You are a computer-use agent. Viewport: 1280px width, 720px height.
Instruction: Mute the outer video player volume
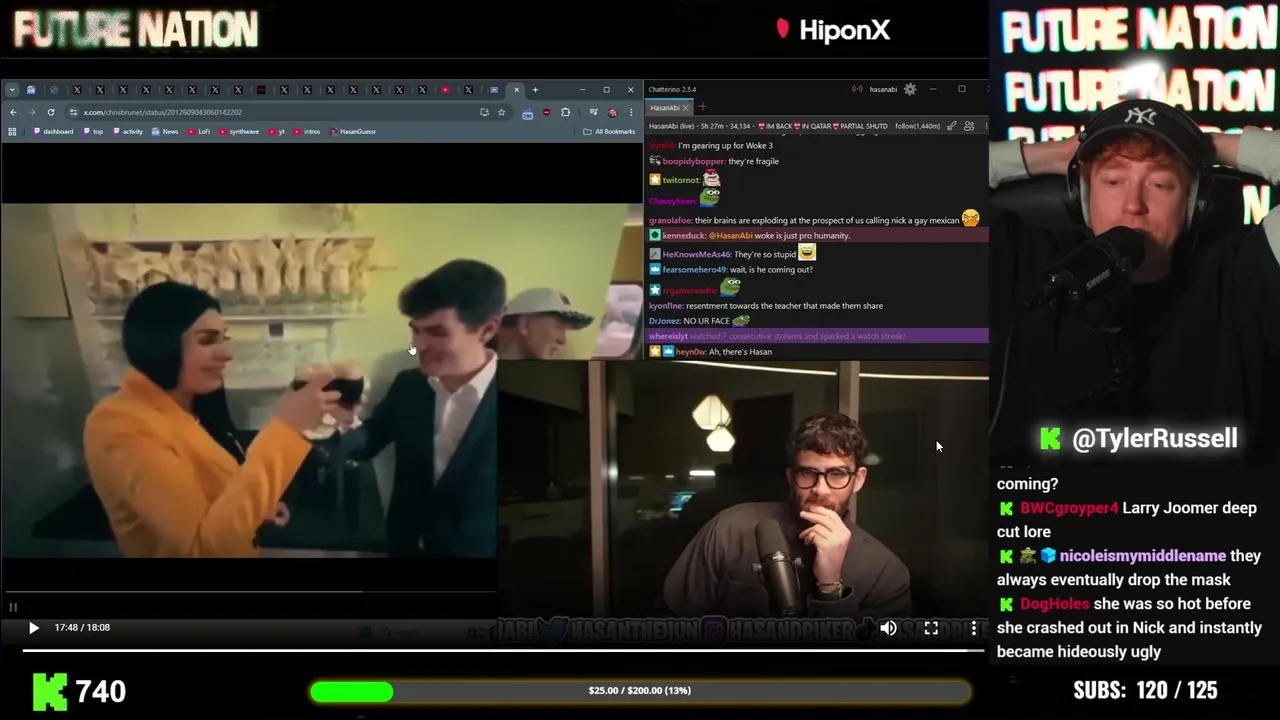tap(888, 628)
